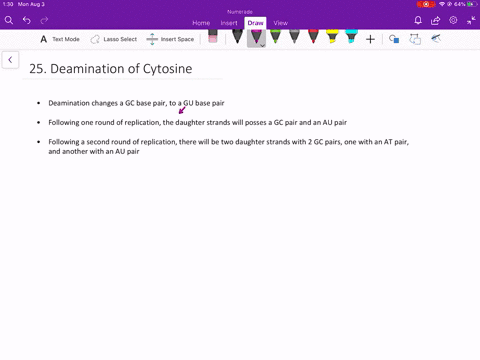Screen dimensions: 480x360
Task: Open the settings gear
Action: [453, 20]
